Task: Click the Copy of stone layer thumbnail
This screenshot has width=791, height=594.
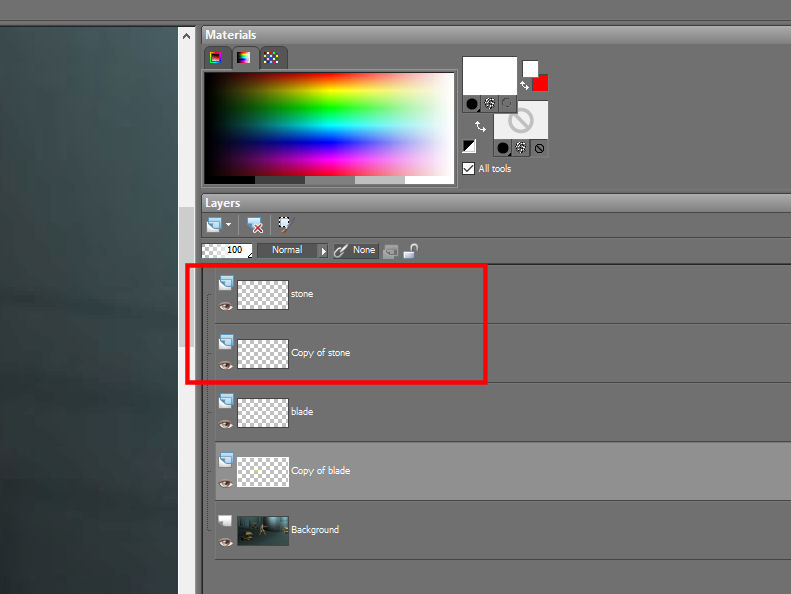Action: (263, 354)
